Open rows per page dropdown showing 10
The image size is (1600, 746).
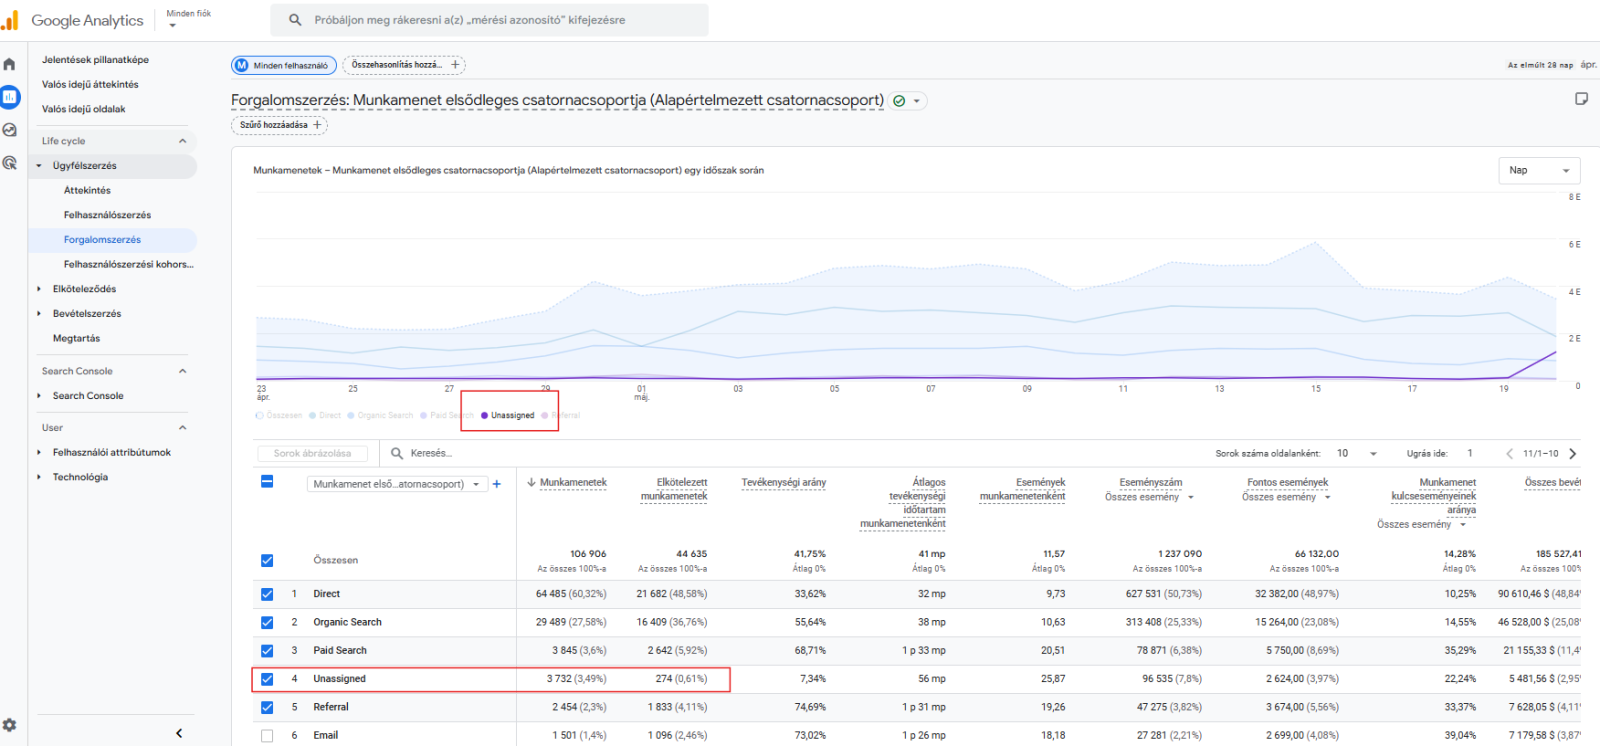(x=1357, y=454)
